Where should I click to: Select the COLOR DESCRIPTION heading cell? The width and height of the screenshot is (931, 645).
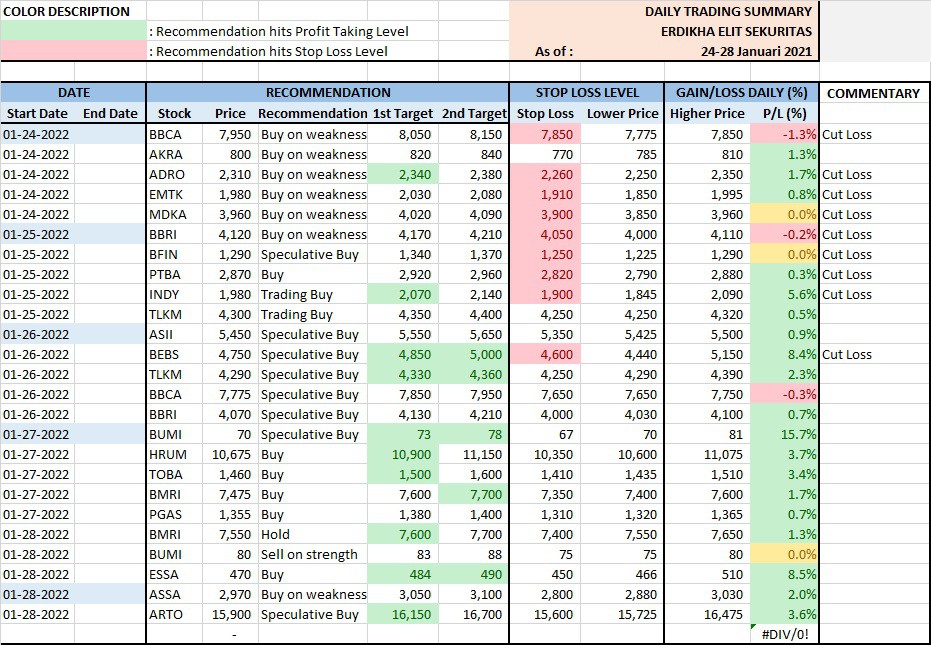pos(67,11)
